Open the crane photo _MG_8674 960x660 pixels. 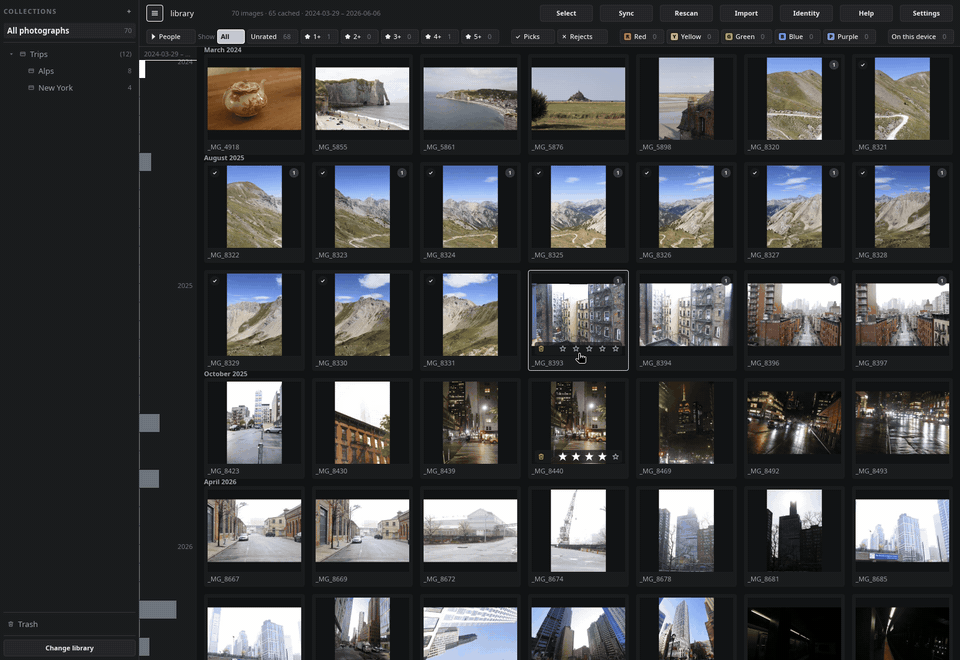click(x=578, y=530)
